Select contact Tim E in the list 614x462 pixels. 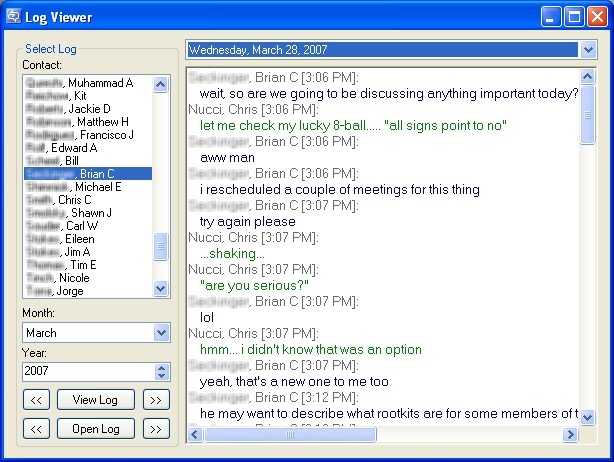click(88, 265)
